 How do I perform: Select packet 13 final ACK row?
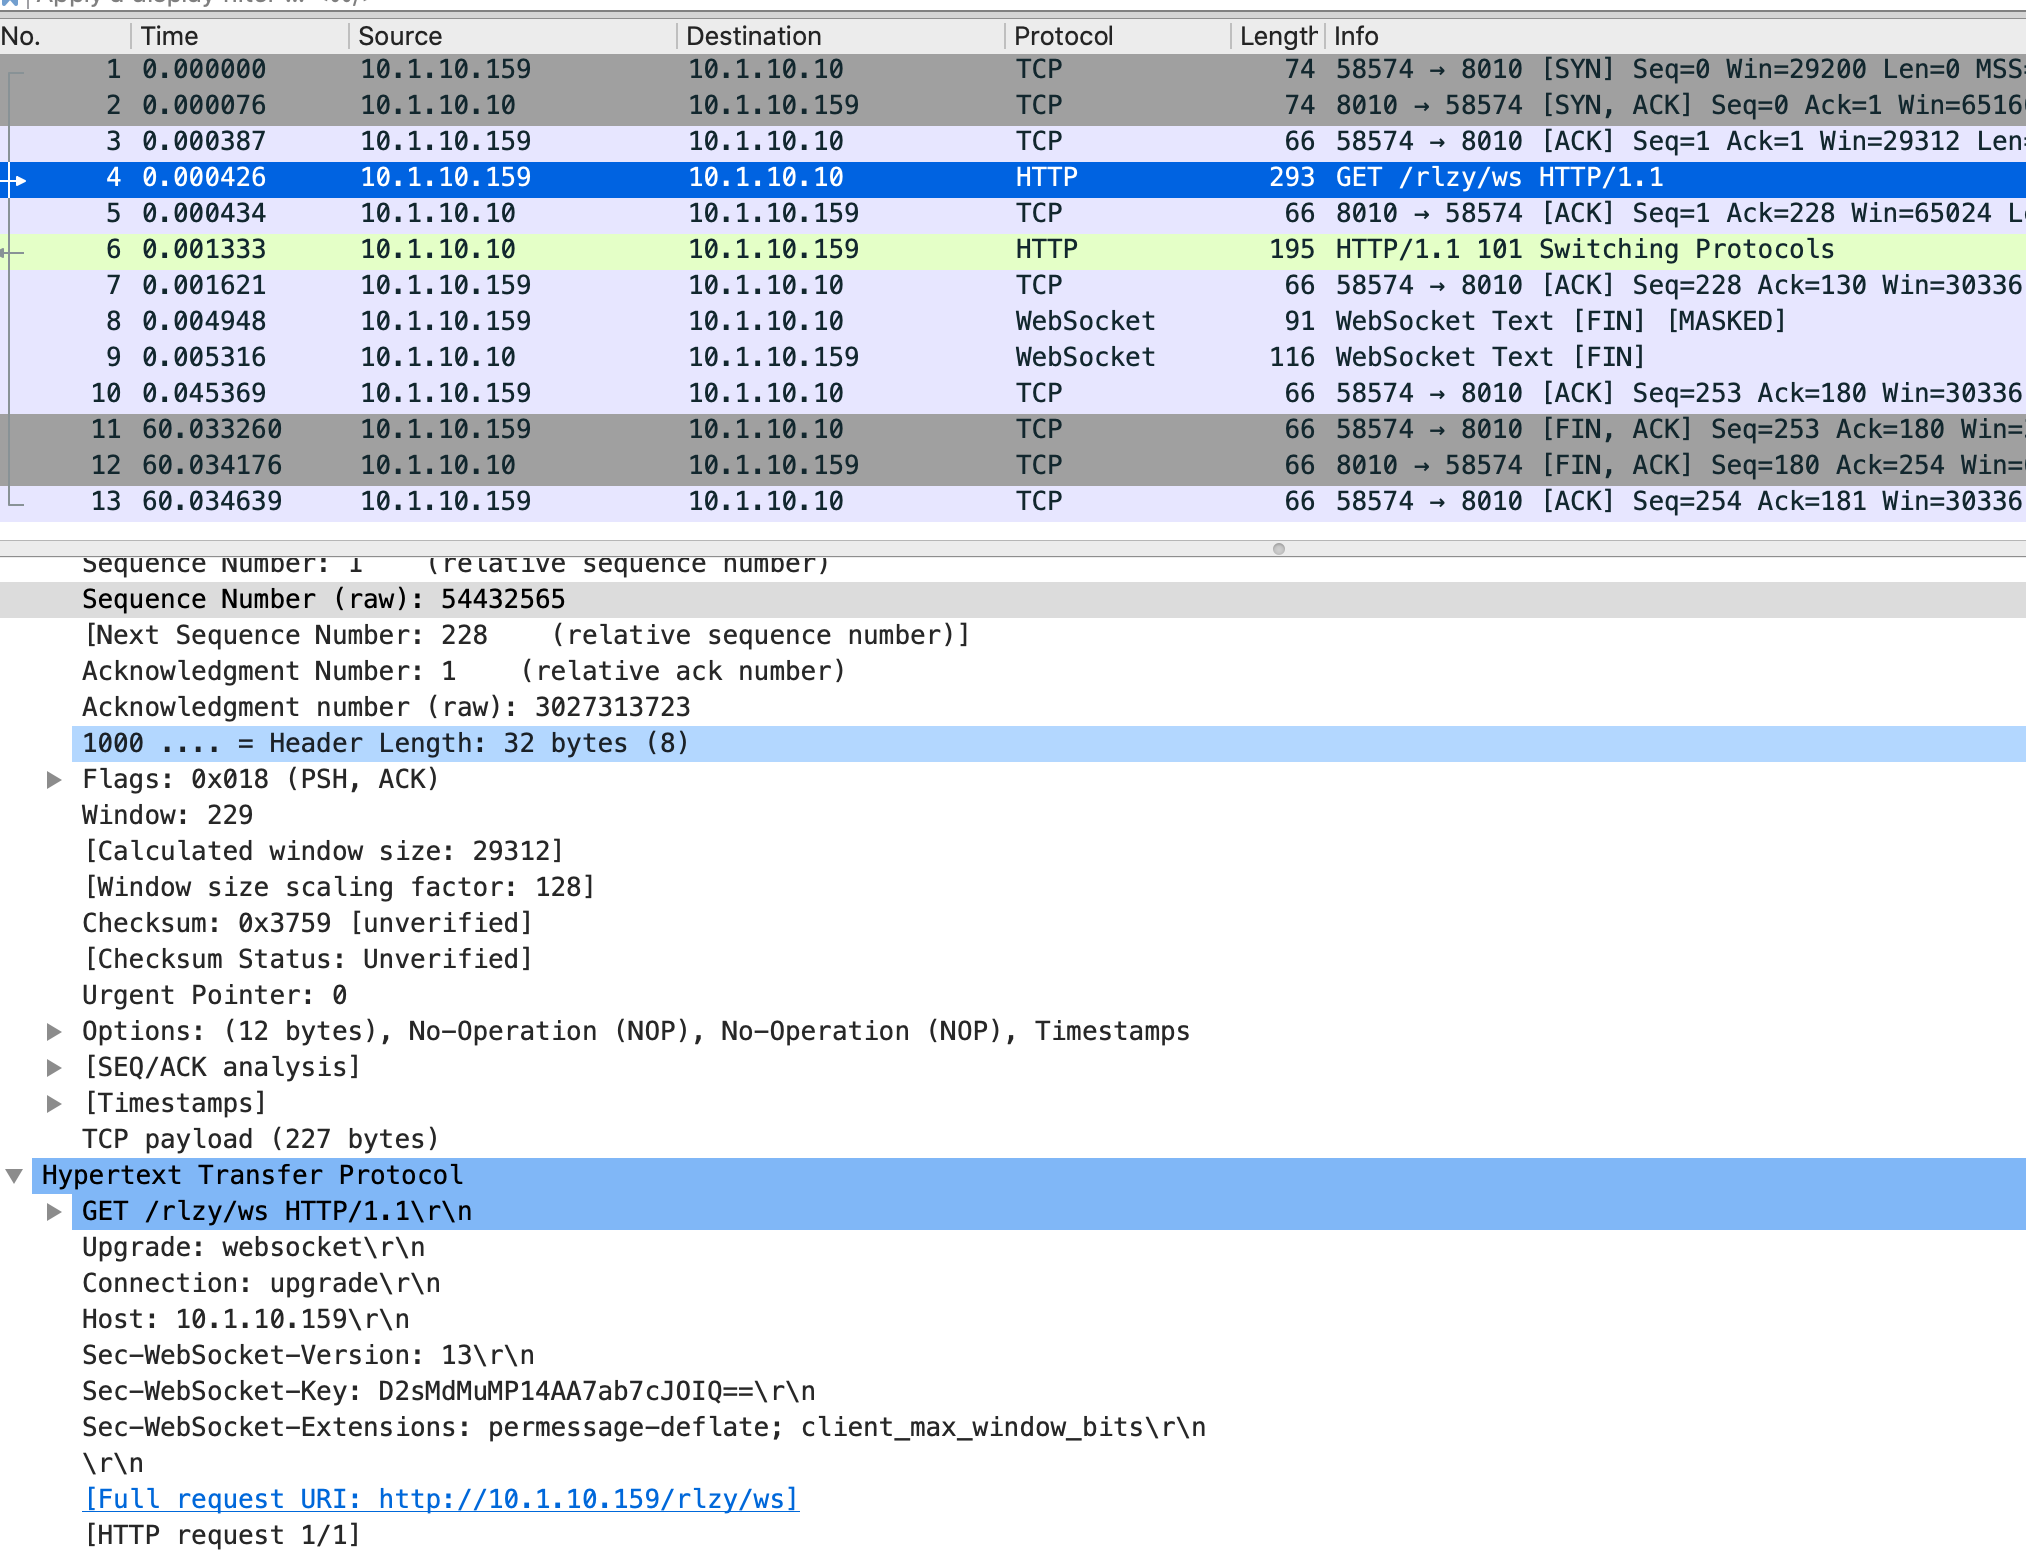(1013, 501)
